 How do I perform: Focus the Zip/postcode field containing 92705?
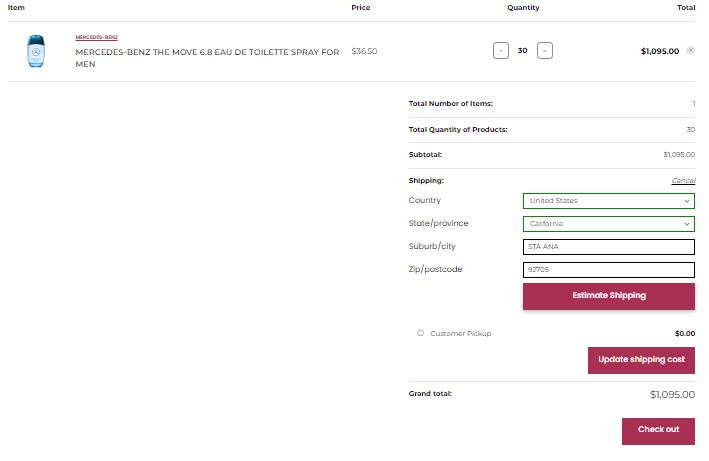point(609,270)
